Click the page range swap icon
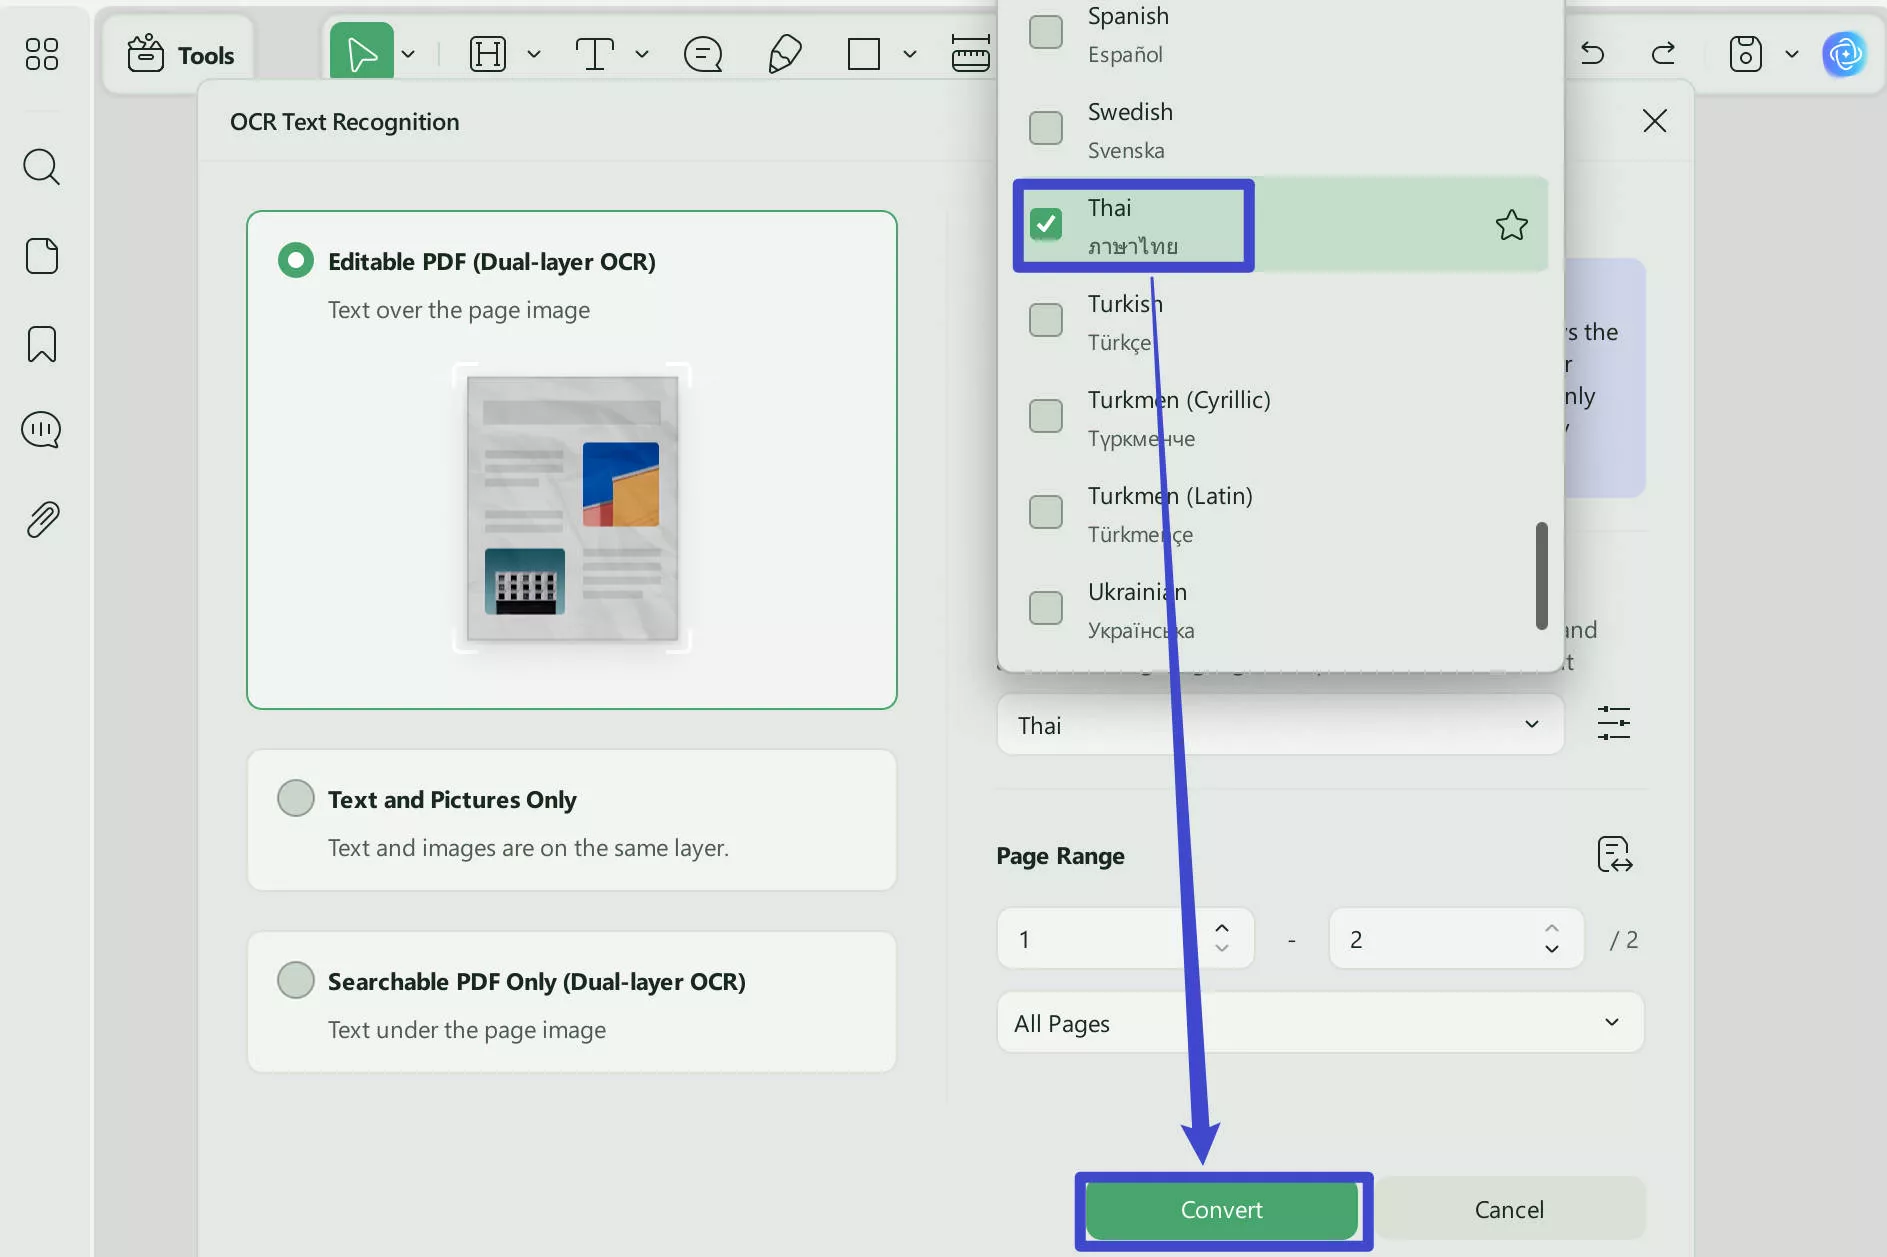 1614,855
